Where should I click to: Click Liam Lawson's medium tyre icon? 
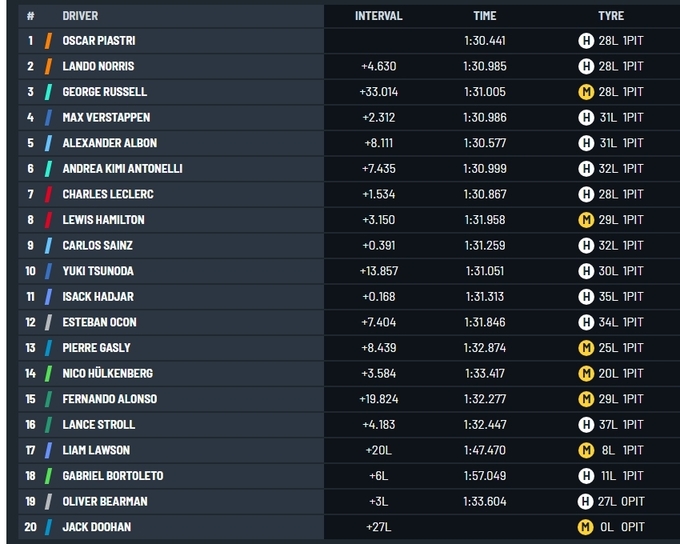(x=586, y=451)
